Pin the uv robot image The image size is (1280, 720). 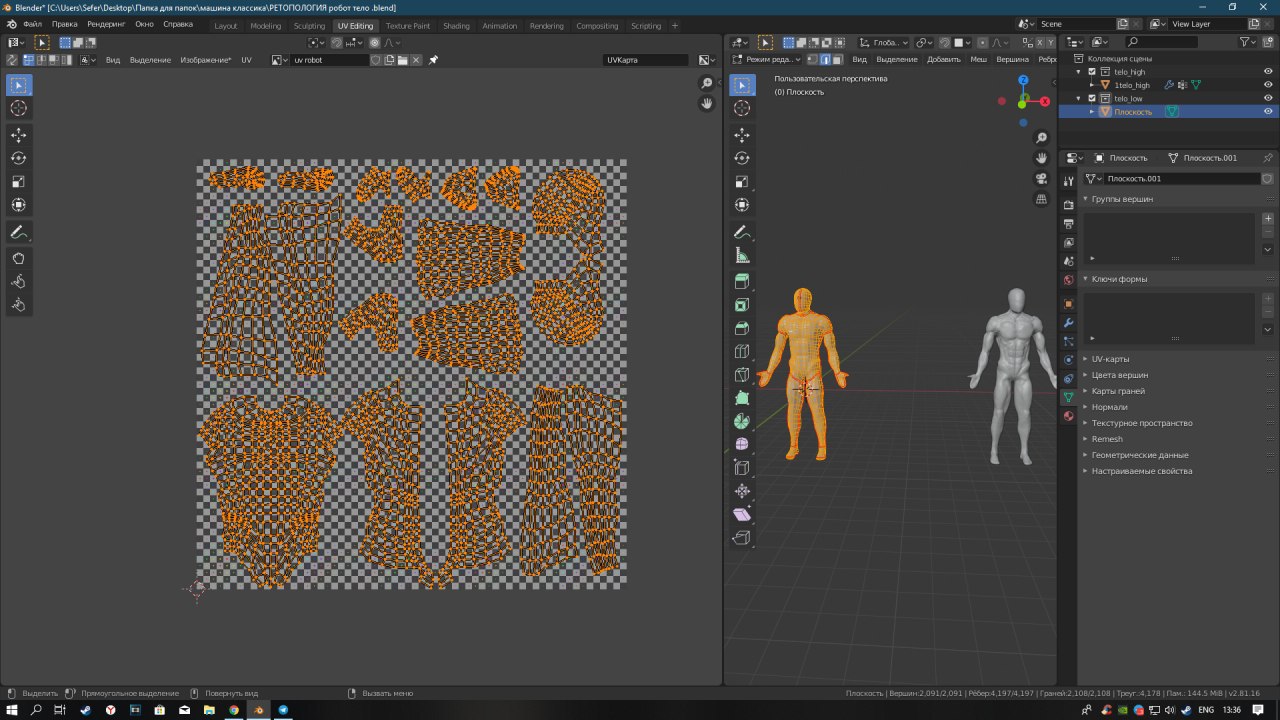point(433,60)
